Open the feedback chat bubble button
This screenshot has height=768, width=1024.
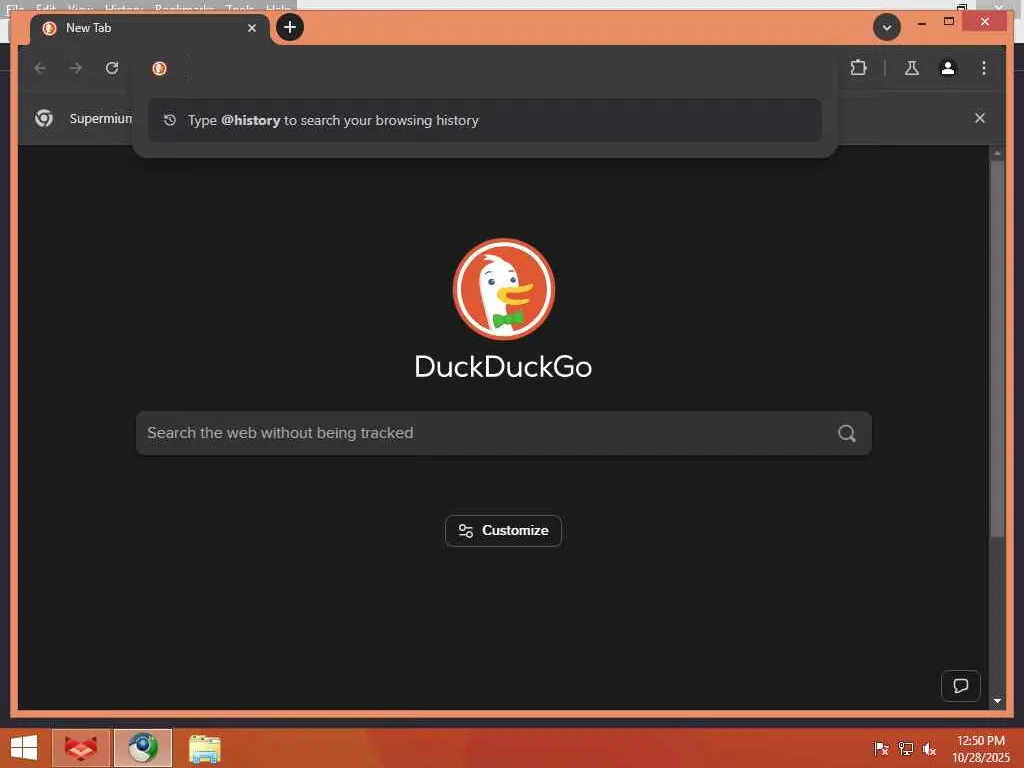pos(961,686)
